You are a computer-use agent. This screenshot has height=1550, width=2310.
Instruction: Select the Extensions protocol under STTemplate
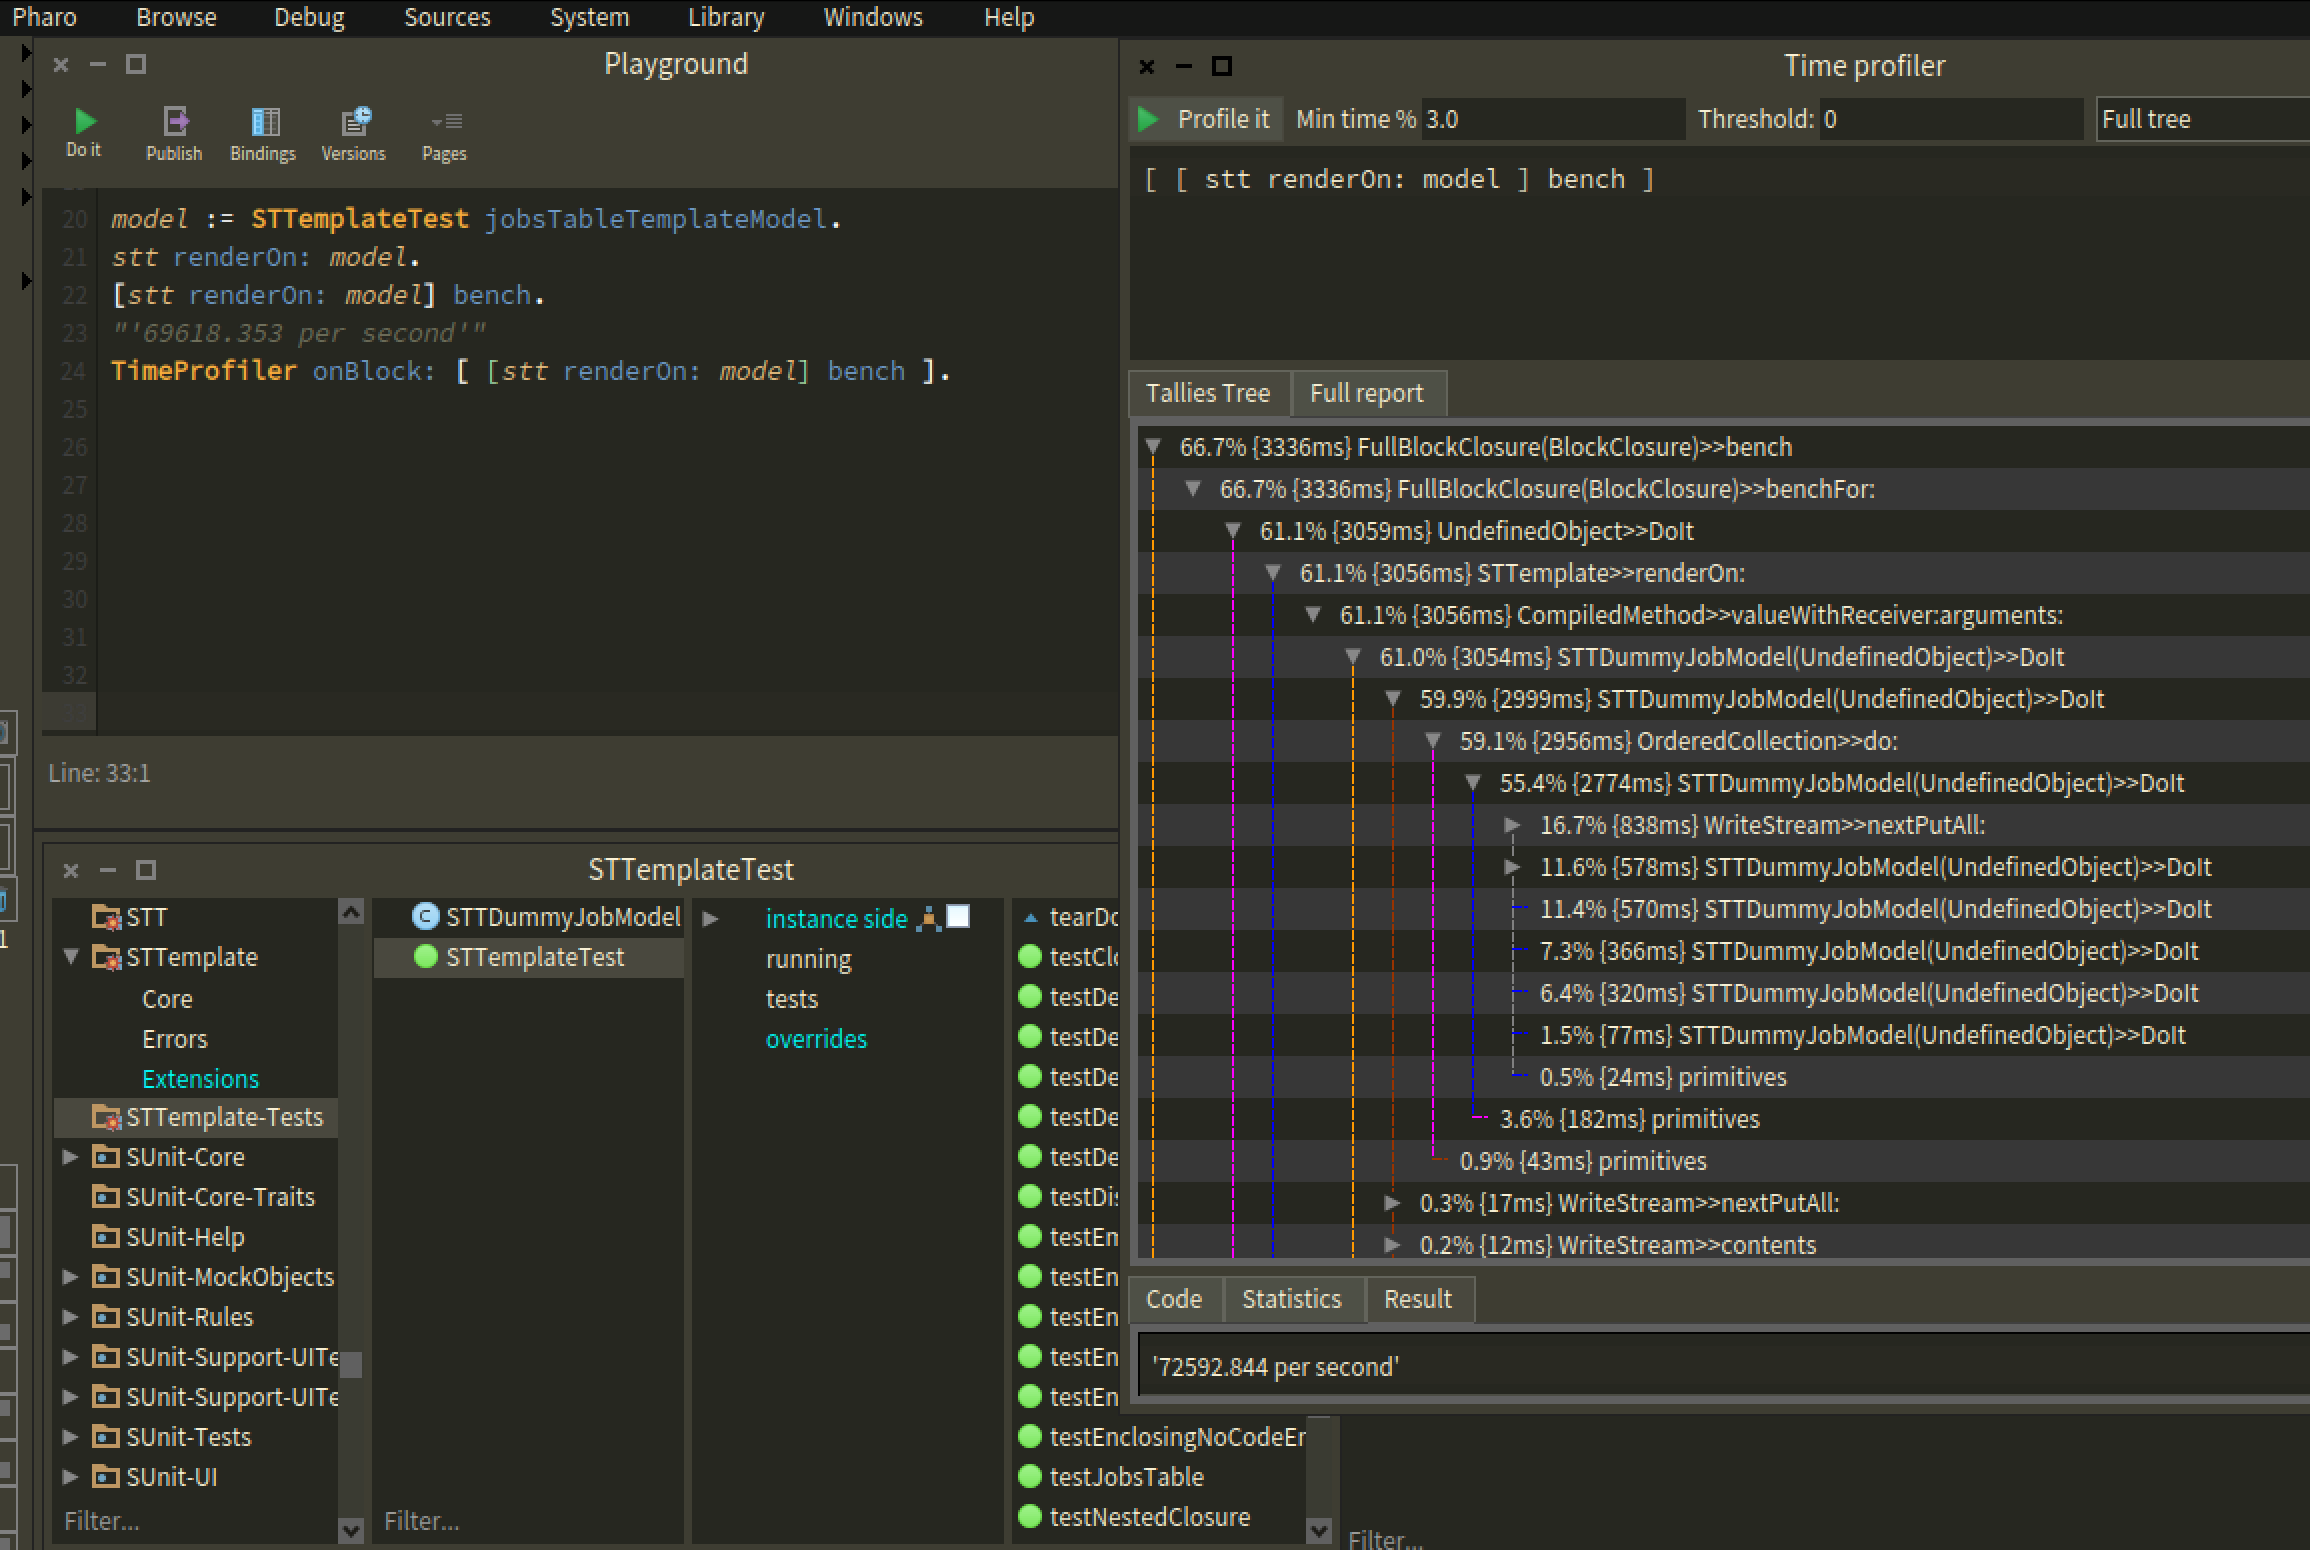coord(200,1079)
